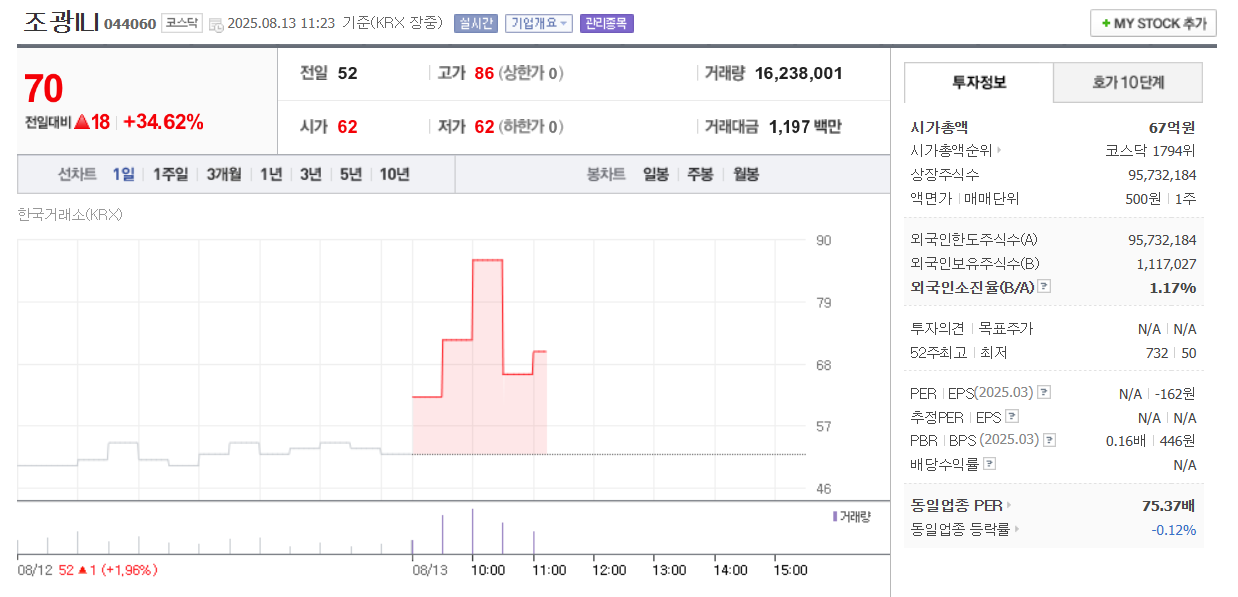Click the MY STOCK 추가 button
This screenshot has height=597, width=1238.
1153,23
